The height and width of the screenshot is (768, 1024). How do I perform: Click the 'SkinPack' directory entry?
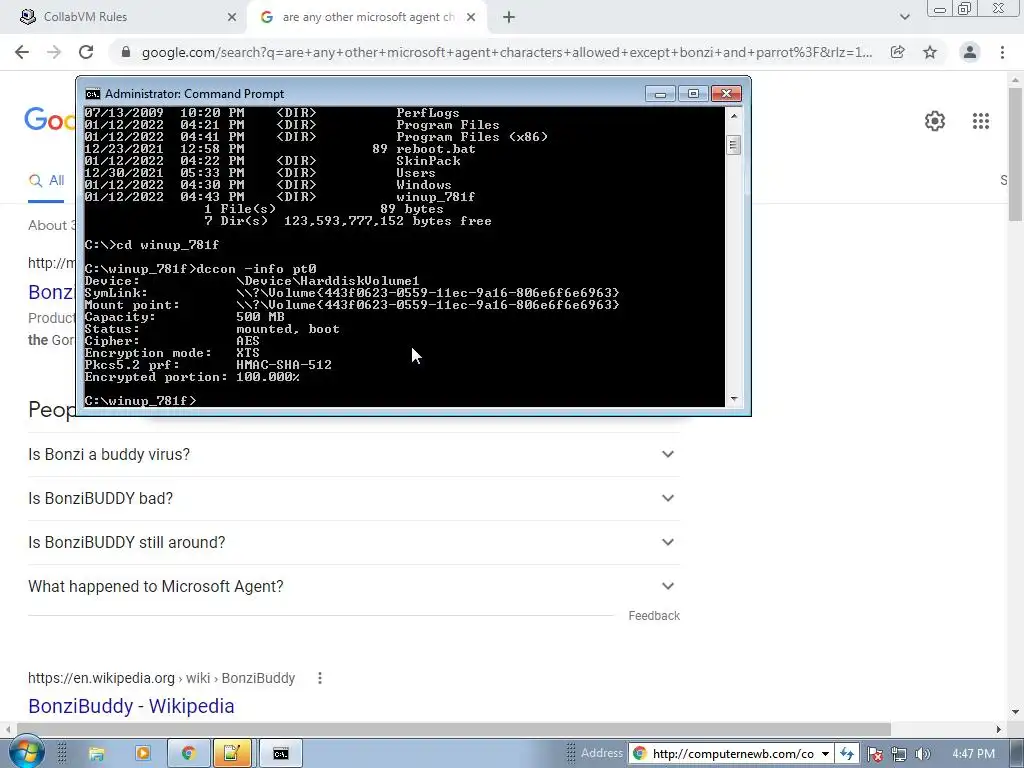point(428,161)
